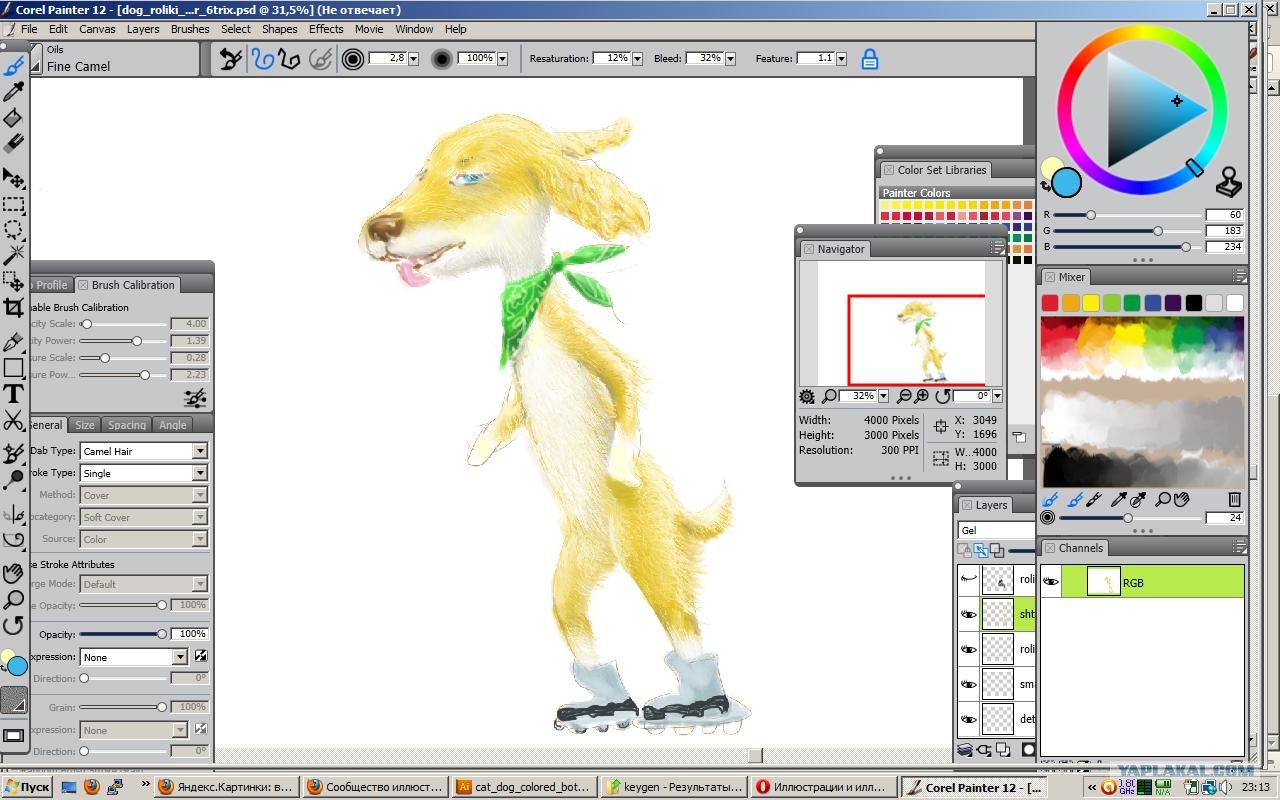Close the Brush Calibration panel tab
This screenshot has width=1280, height=800.
click(x=84, y=285)
